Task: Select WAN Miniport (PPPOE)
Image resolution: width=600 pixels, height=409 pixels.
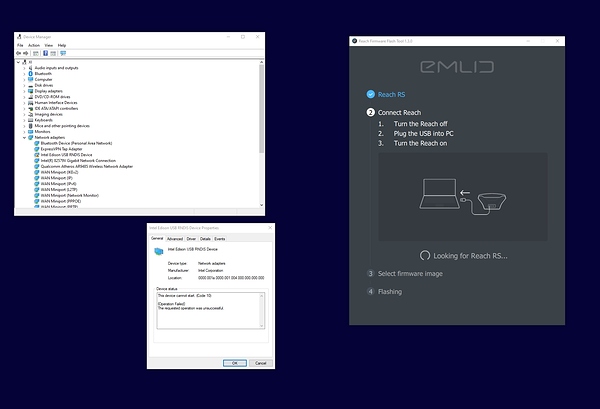Action: 61,201
